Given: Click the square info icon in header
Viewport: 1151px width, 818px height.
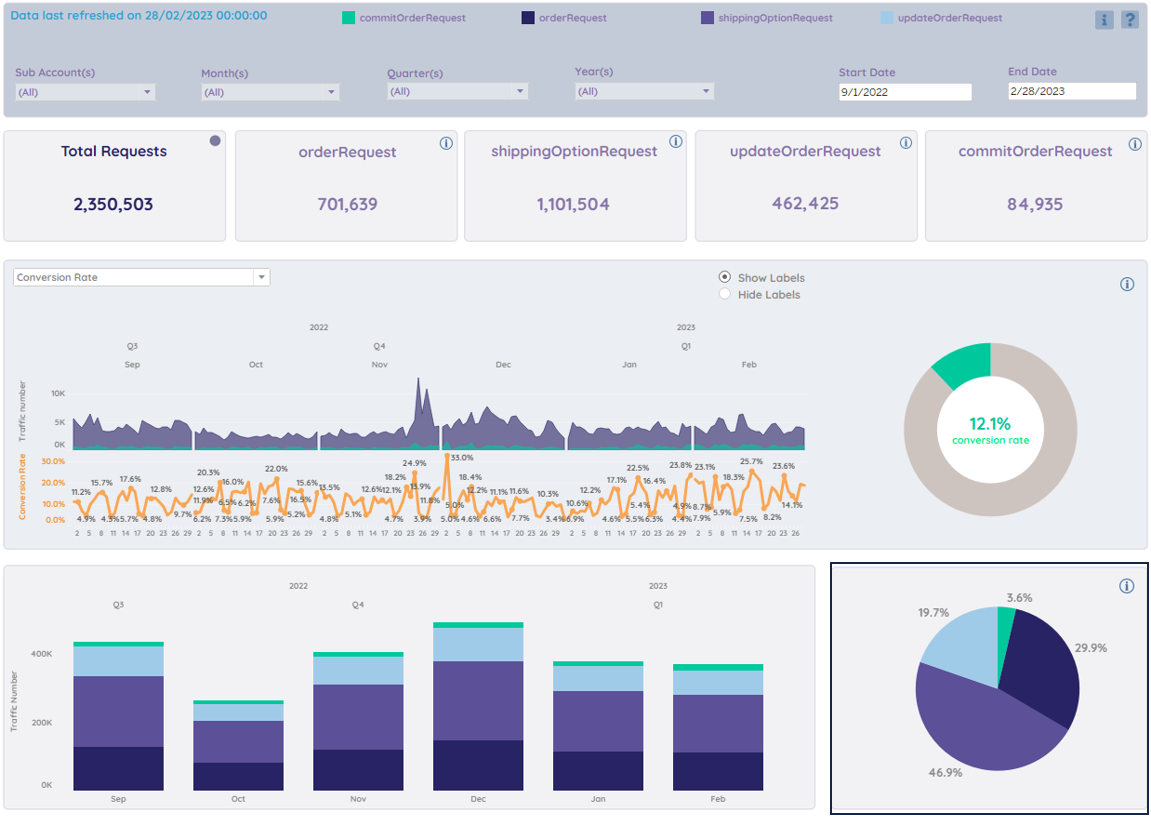Looking at the screenshot, I should pyautogui.click(x=1104, y=20).
